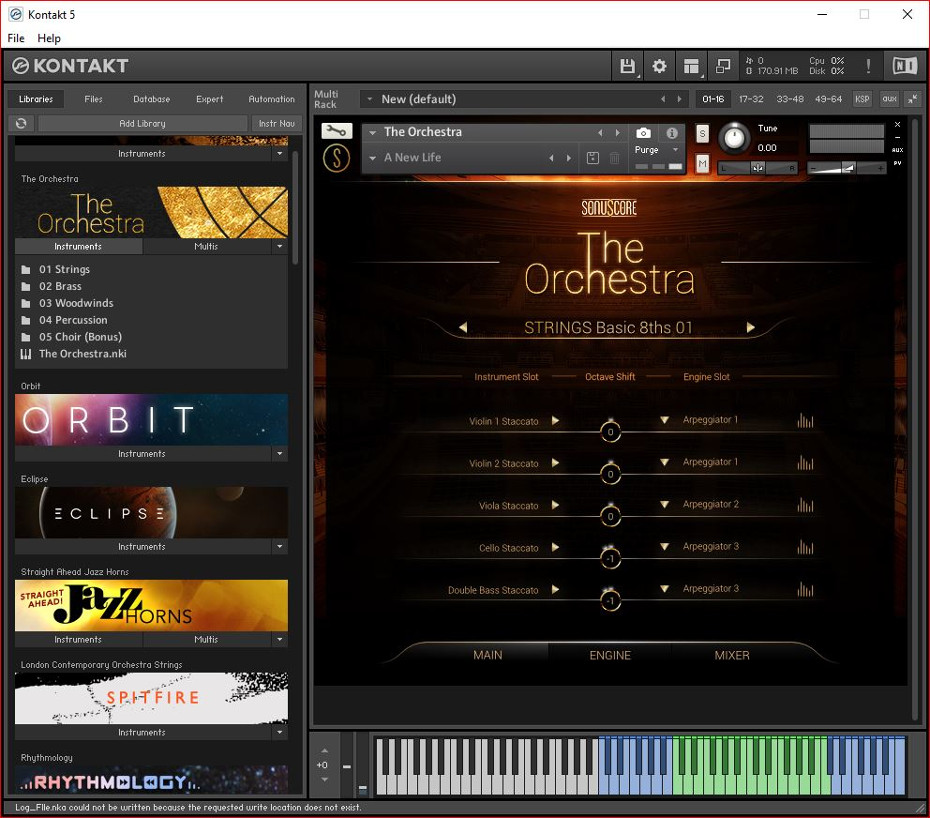930x818 pixels.
Task: Show multi rack page 01-16
Action: [713, 99]
